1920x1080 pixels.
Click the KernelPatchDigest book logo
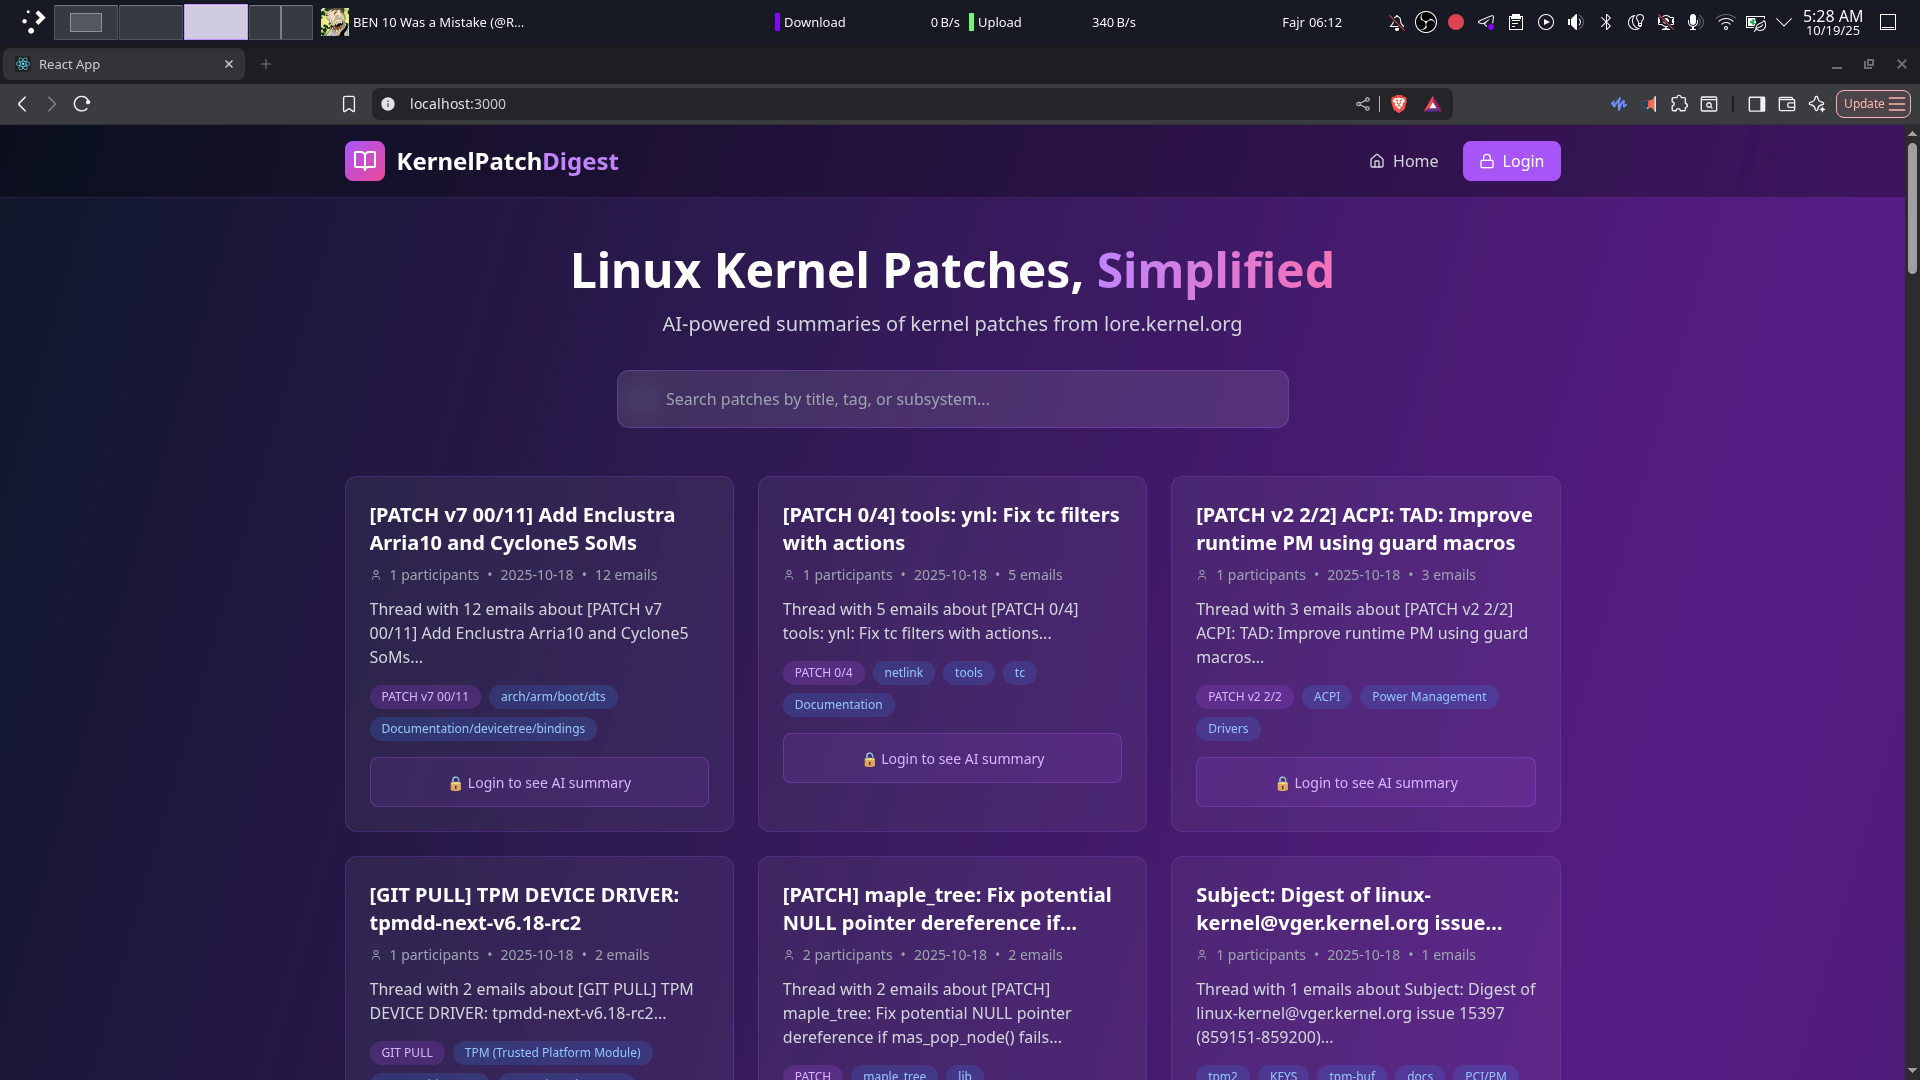[x=365, y=161]
